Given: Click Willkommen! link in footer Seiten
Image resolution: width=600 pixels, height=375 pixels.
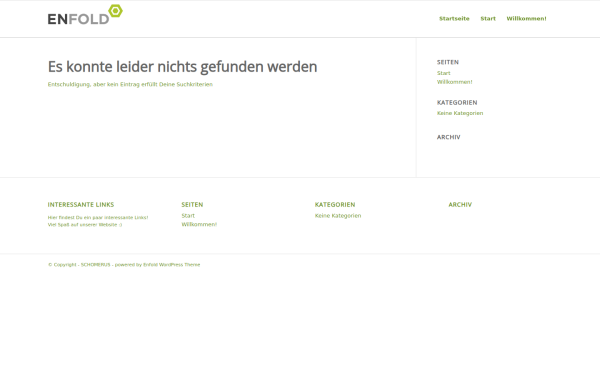Looking at the screenshot, I should point(199,225).
